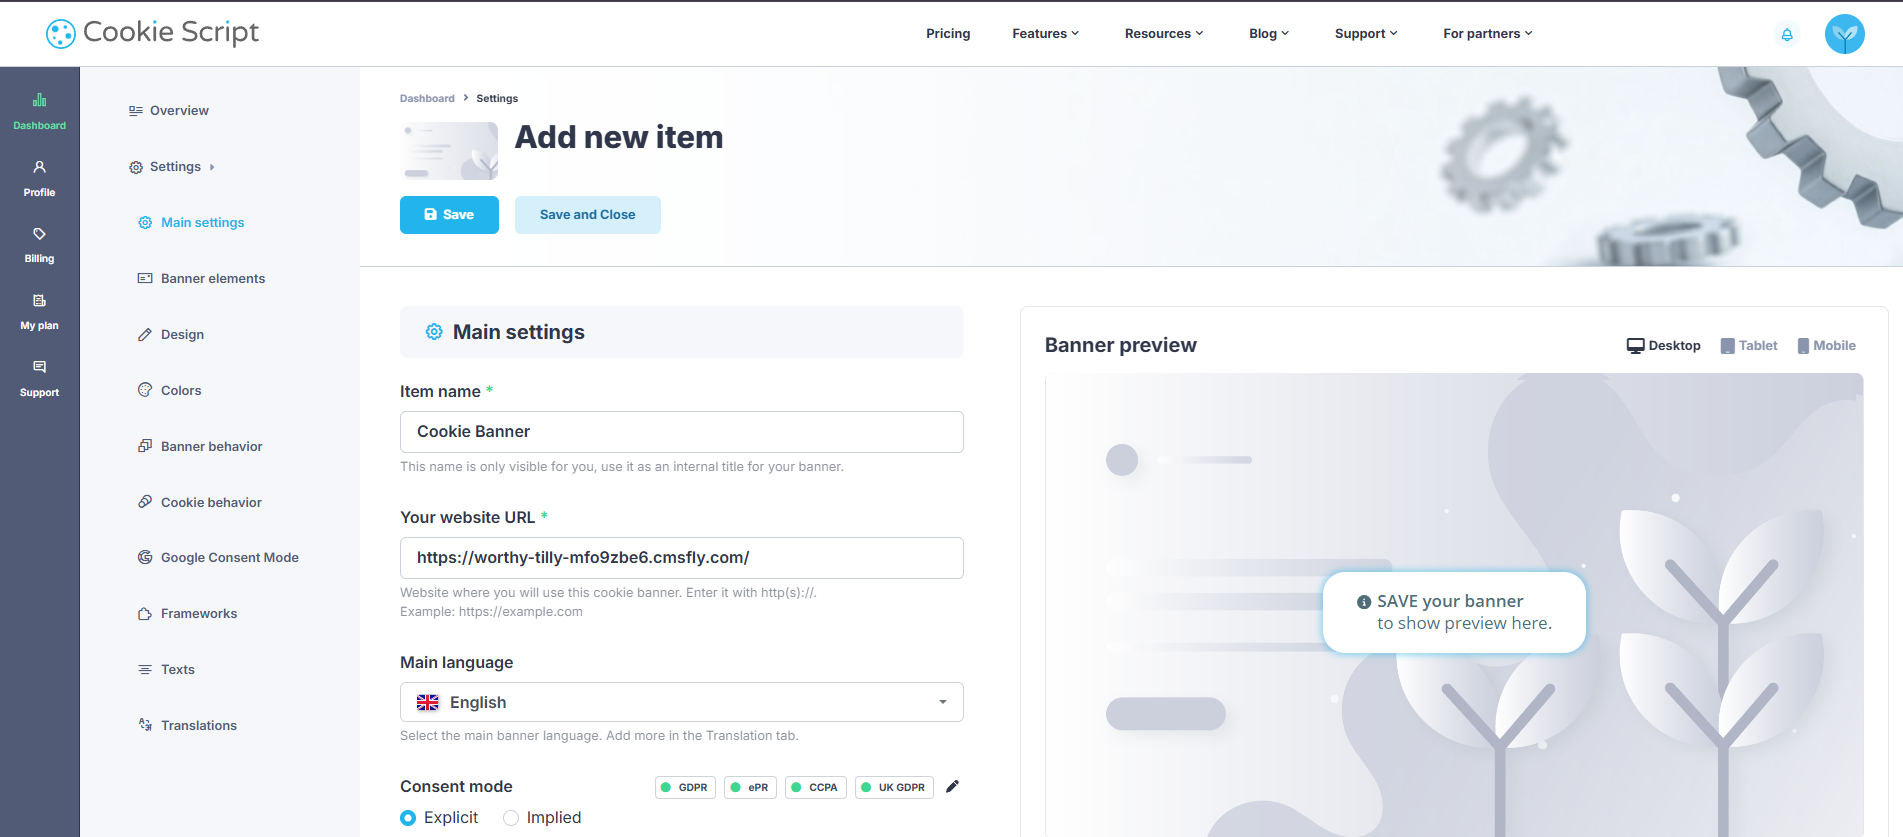
Task: Open Banner elements settings
Action: coord(213,279)
